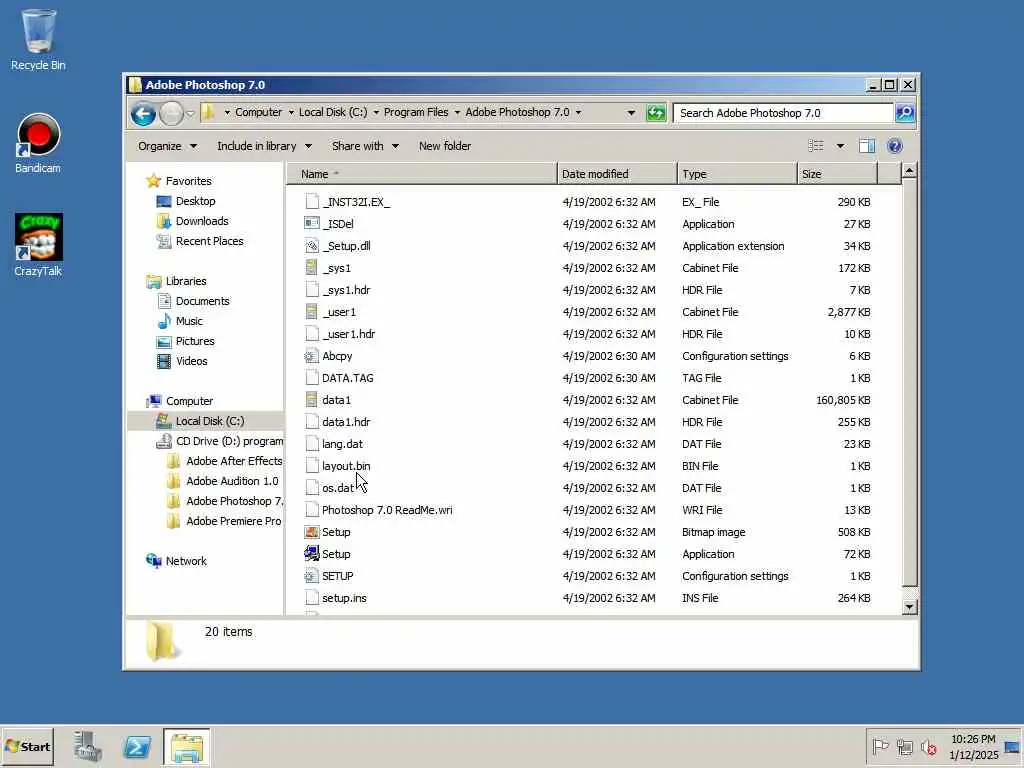Click the New folder button
The width and height of the screenshot is (1024, 768).
445,146
